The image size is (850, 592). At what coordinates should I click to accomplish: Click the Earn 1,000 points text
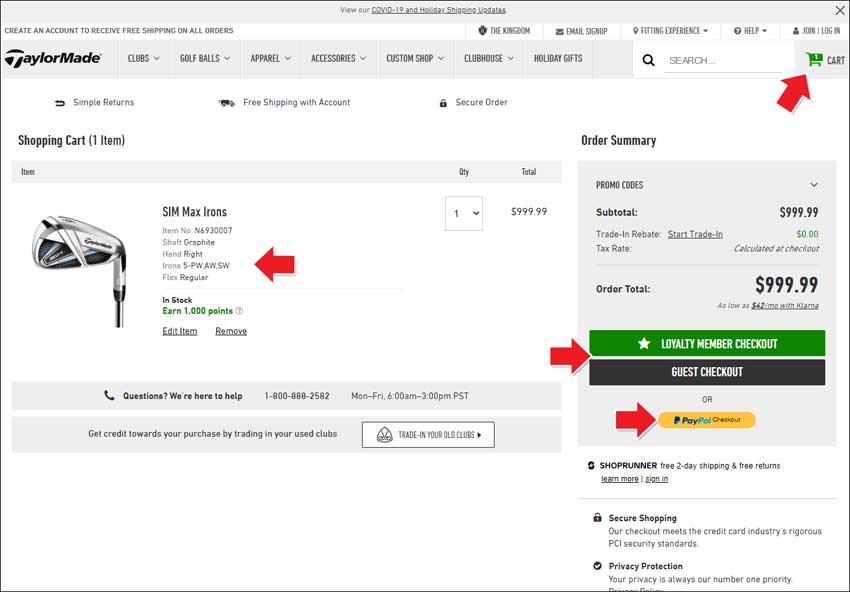pyautogui.click(x=197, y=311)
